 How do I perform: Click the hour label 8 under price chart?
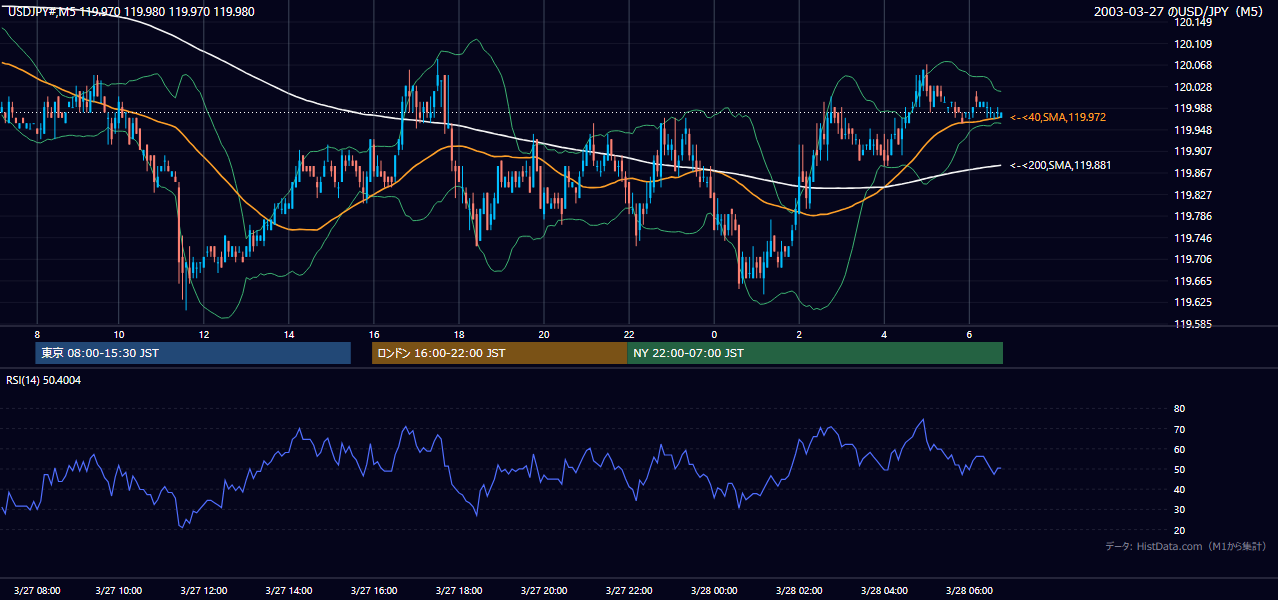(x=37, y=333)
